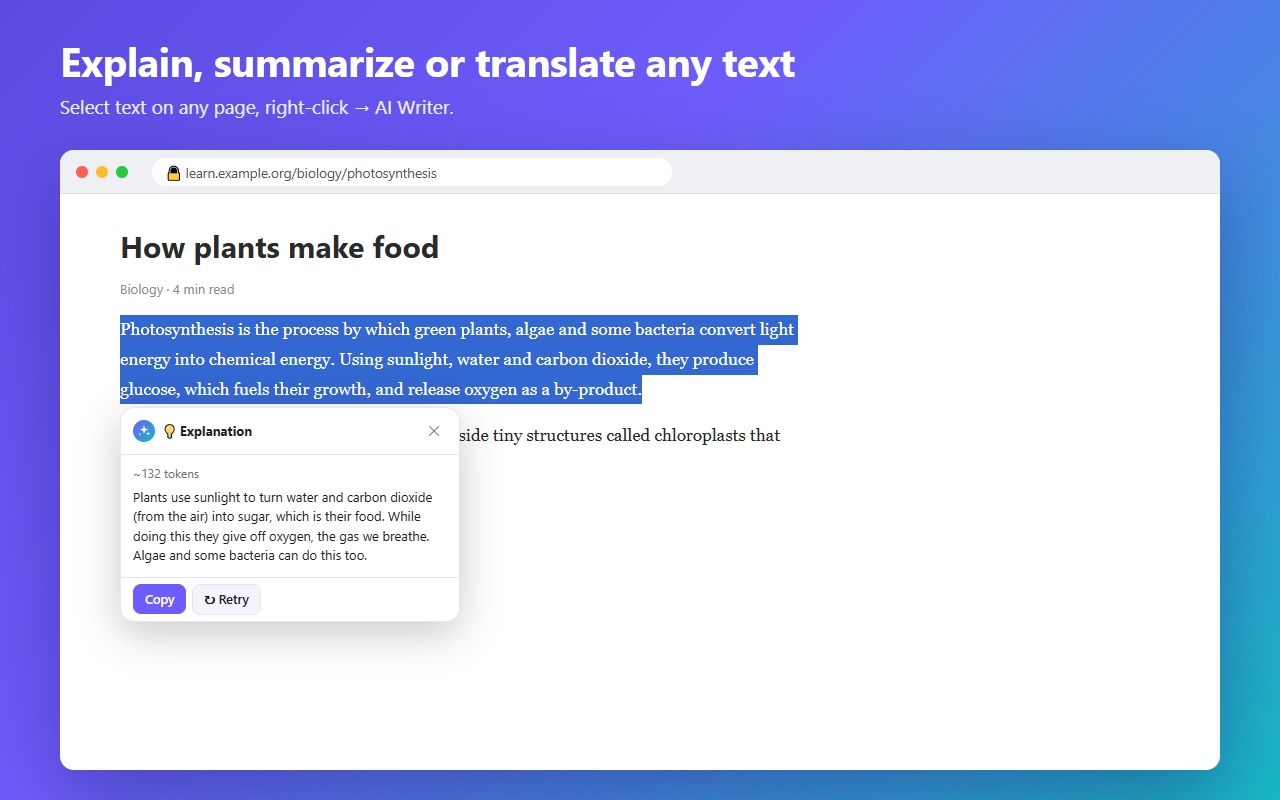1280x800 pixels.
Task: Close the Explanation popup
Action: [x=434, y=431]
